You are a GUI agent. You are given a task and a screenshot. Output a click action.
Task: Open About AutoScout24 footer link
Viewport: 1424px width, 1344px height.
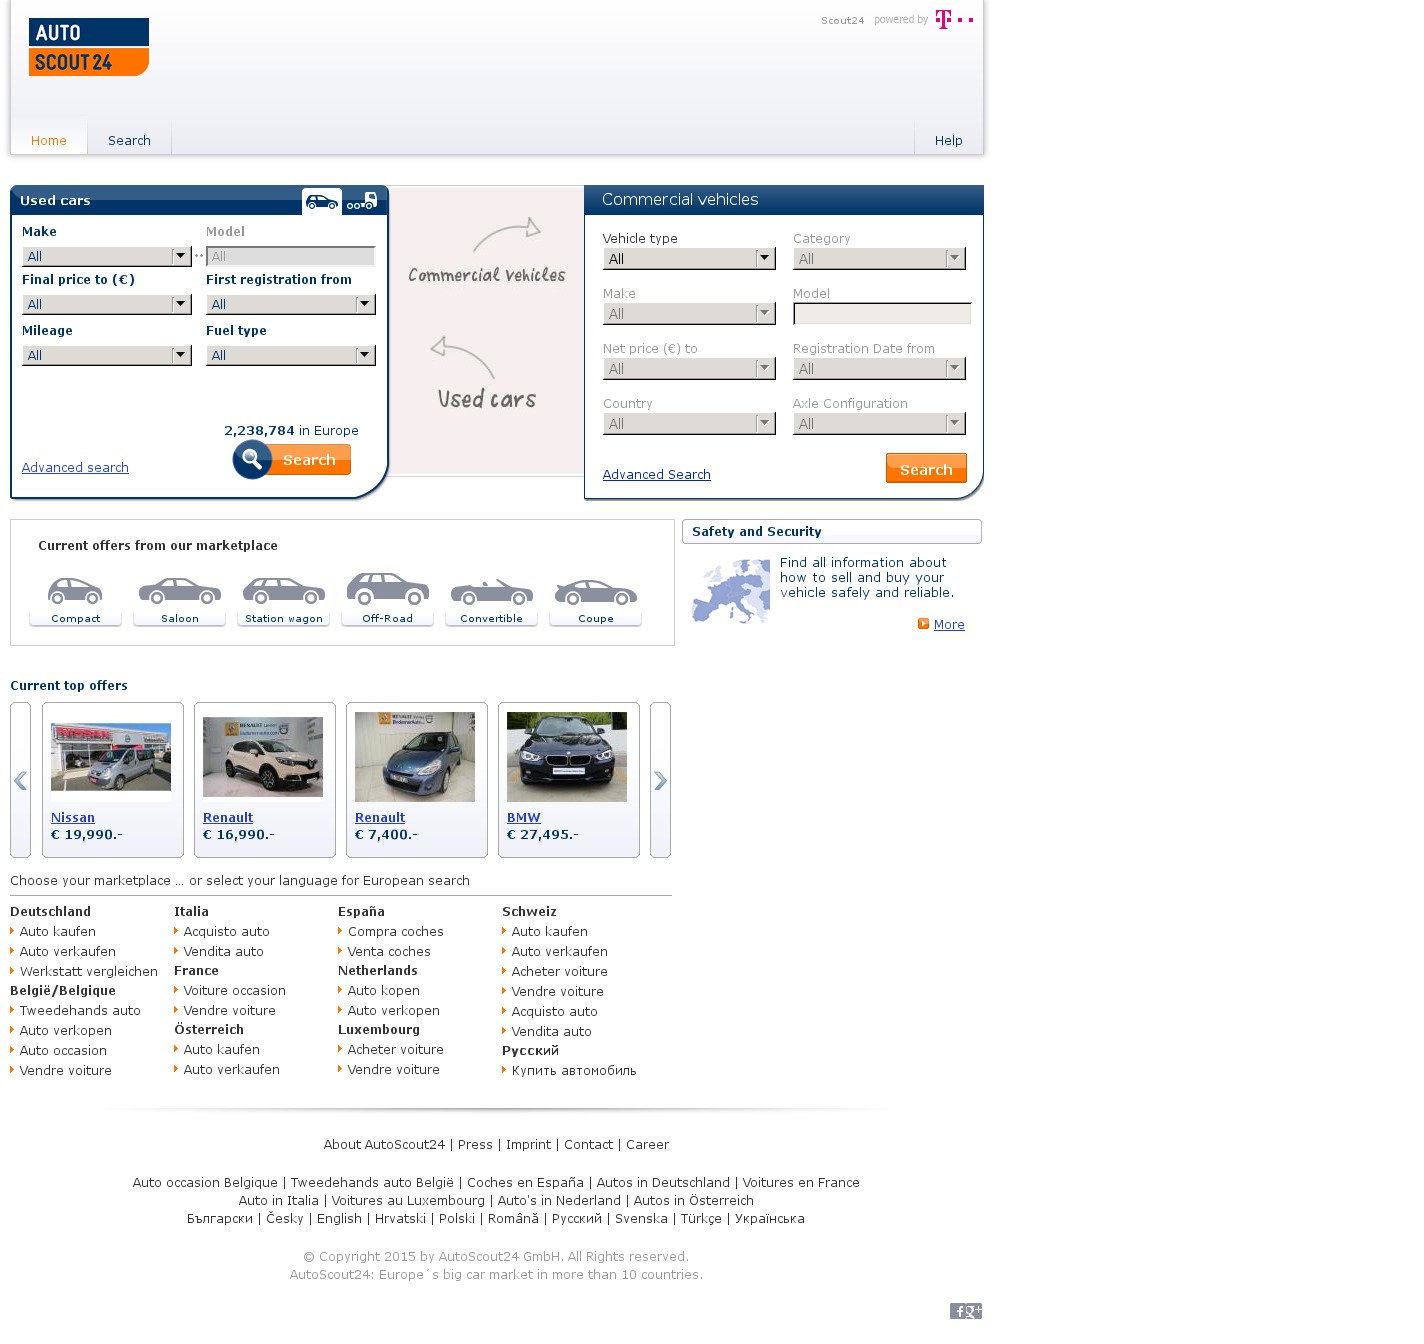[384, 1145]
